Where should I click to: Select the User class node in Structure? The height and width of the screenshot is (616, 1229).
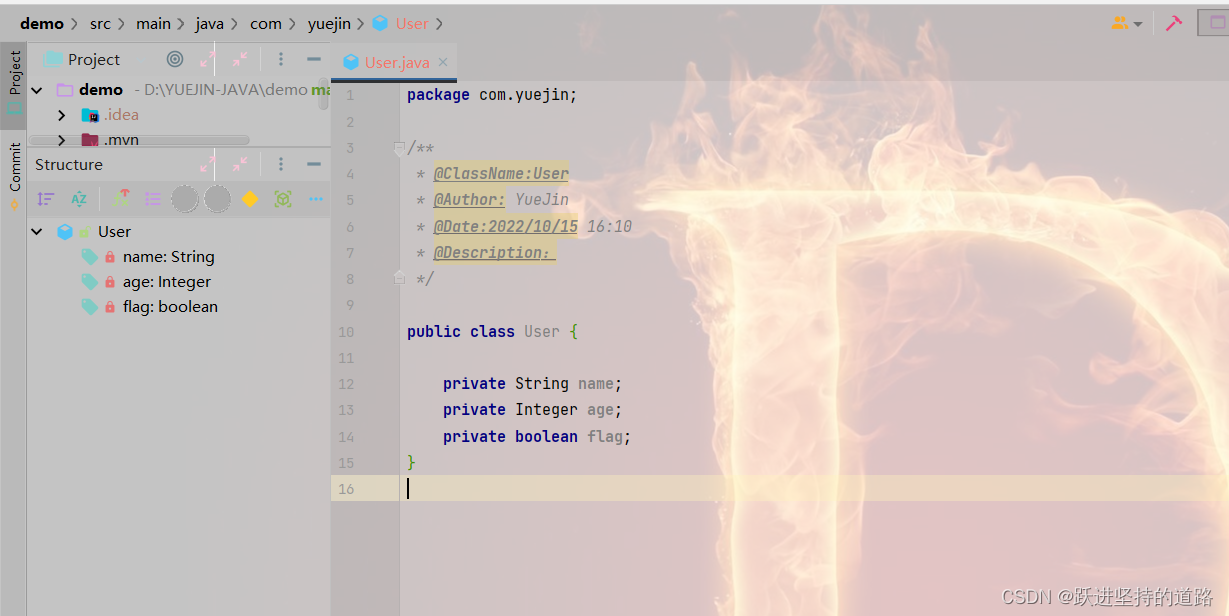114,231
